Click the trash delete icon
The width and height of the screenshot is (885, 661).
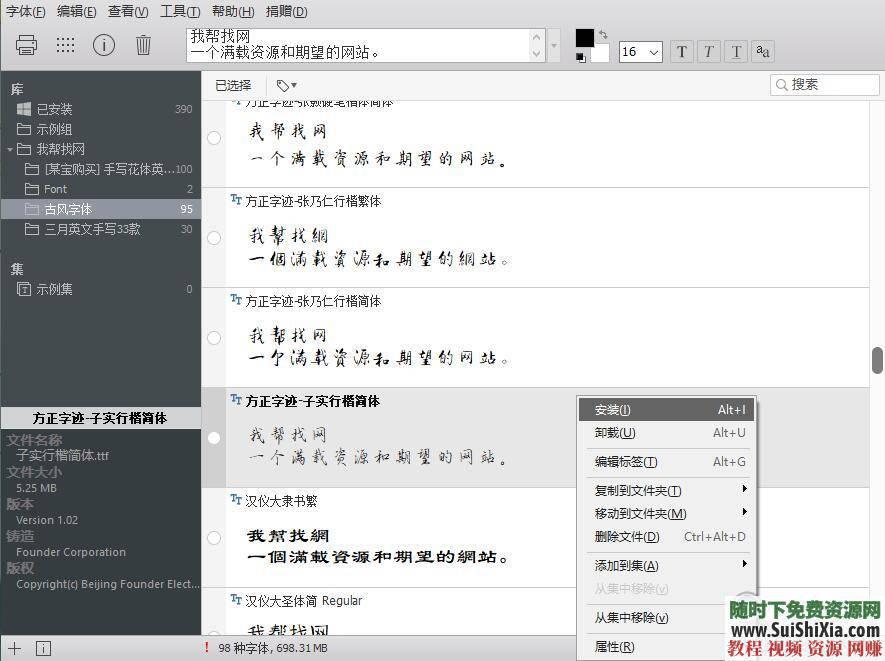click(143, 44)
